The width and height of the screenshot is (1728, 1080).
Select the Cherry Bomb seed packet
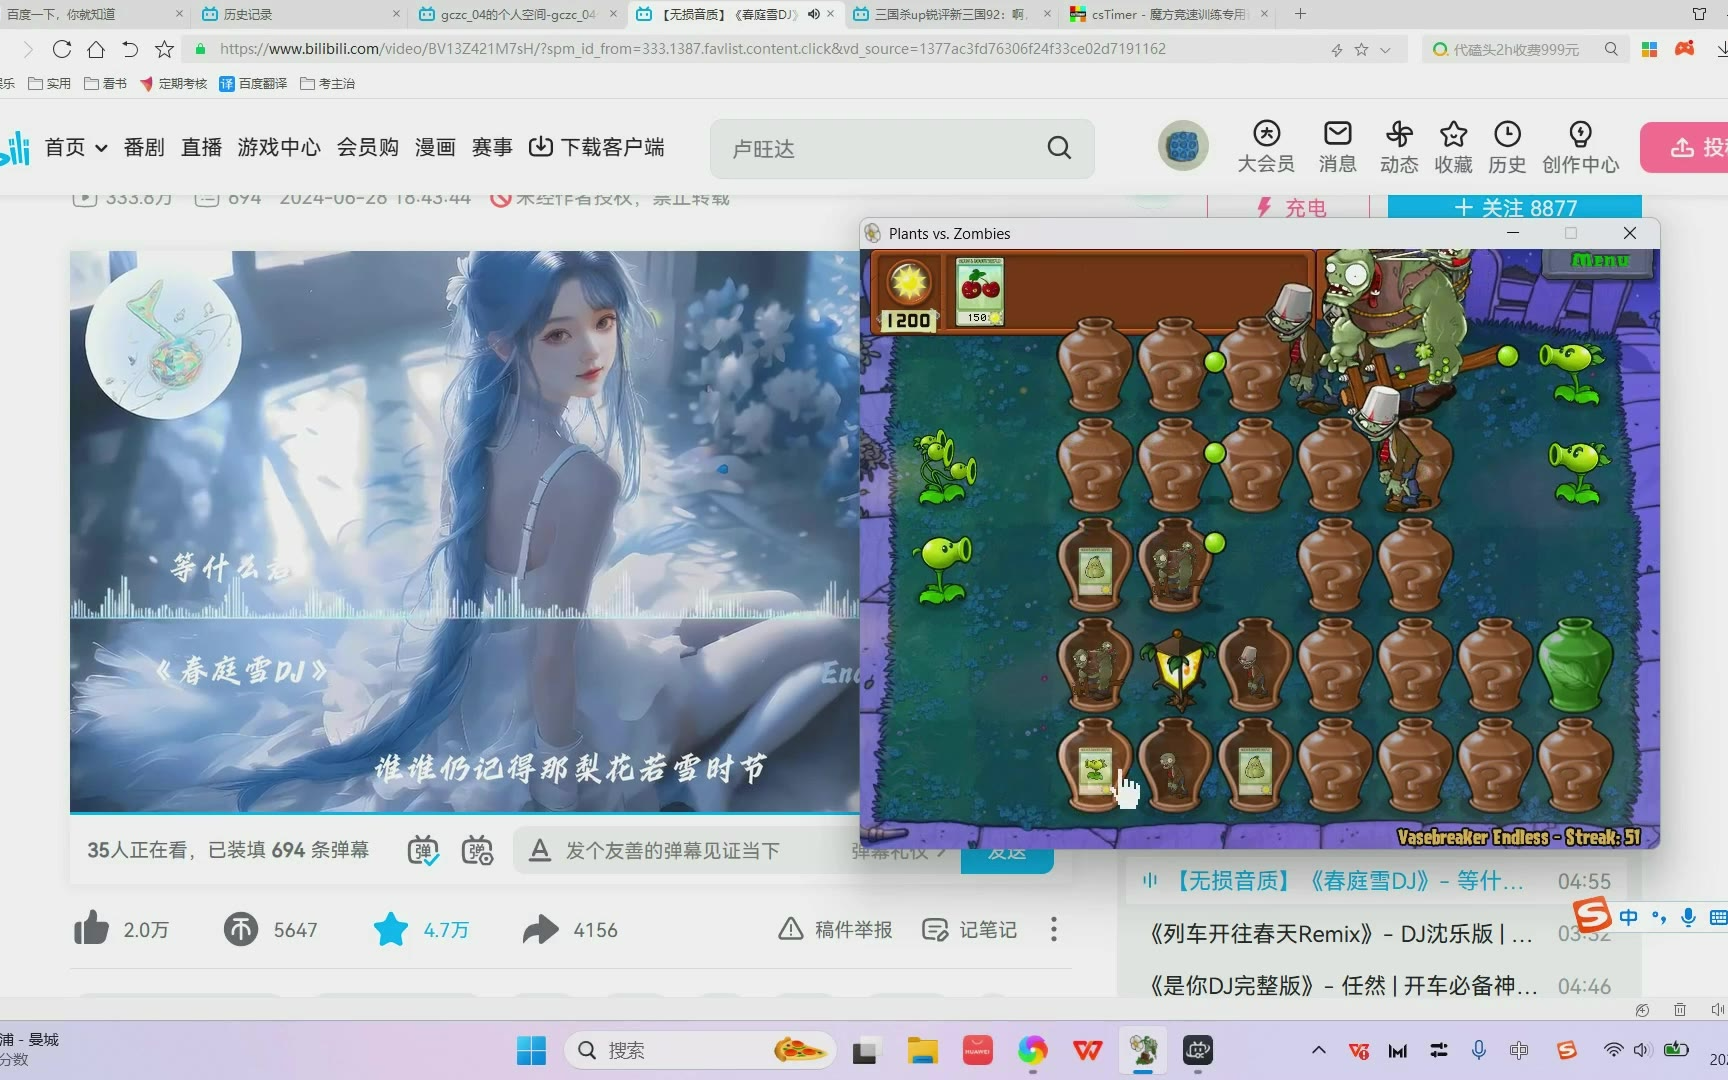979,290
